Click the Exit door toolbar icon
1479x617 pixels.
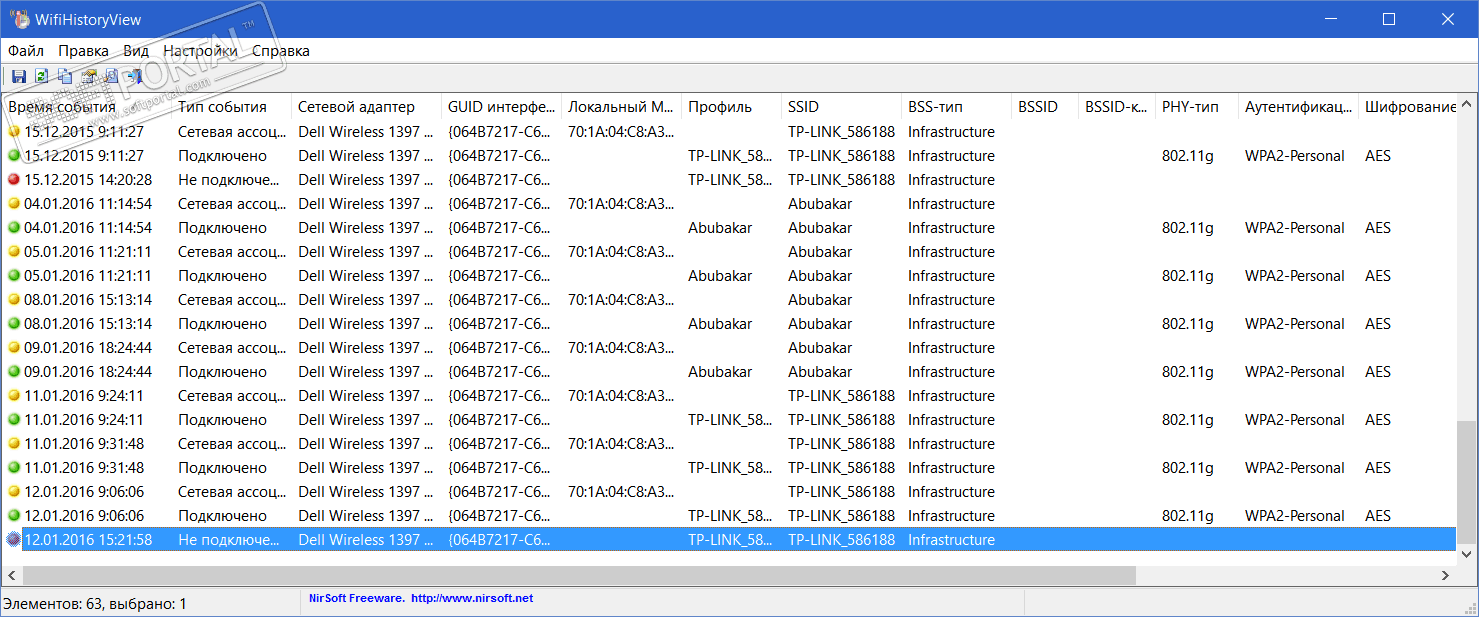(x=133, y=76)
